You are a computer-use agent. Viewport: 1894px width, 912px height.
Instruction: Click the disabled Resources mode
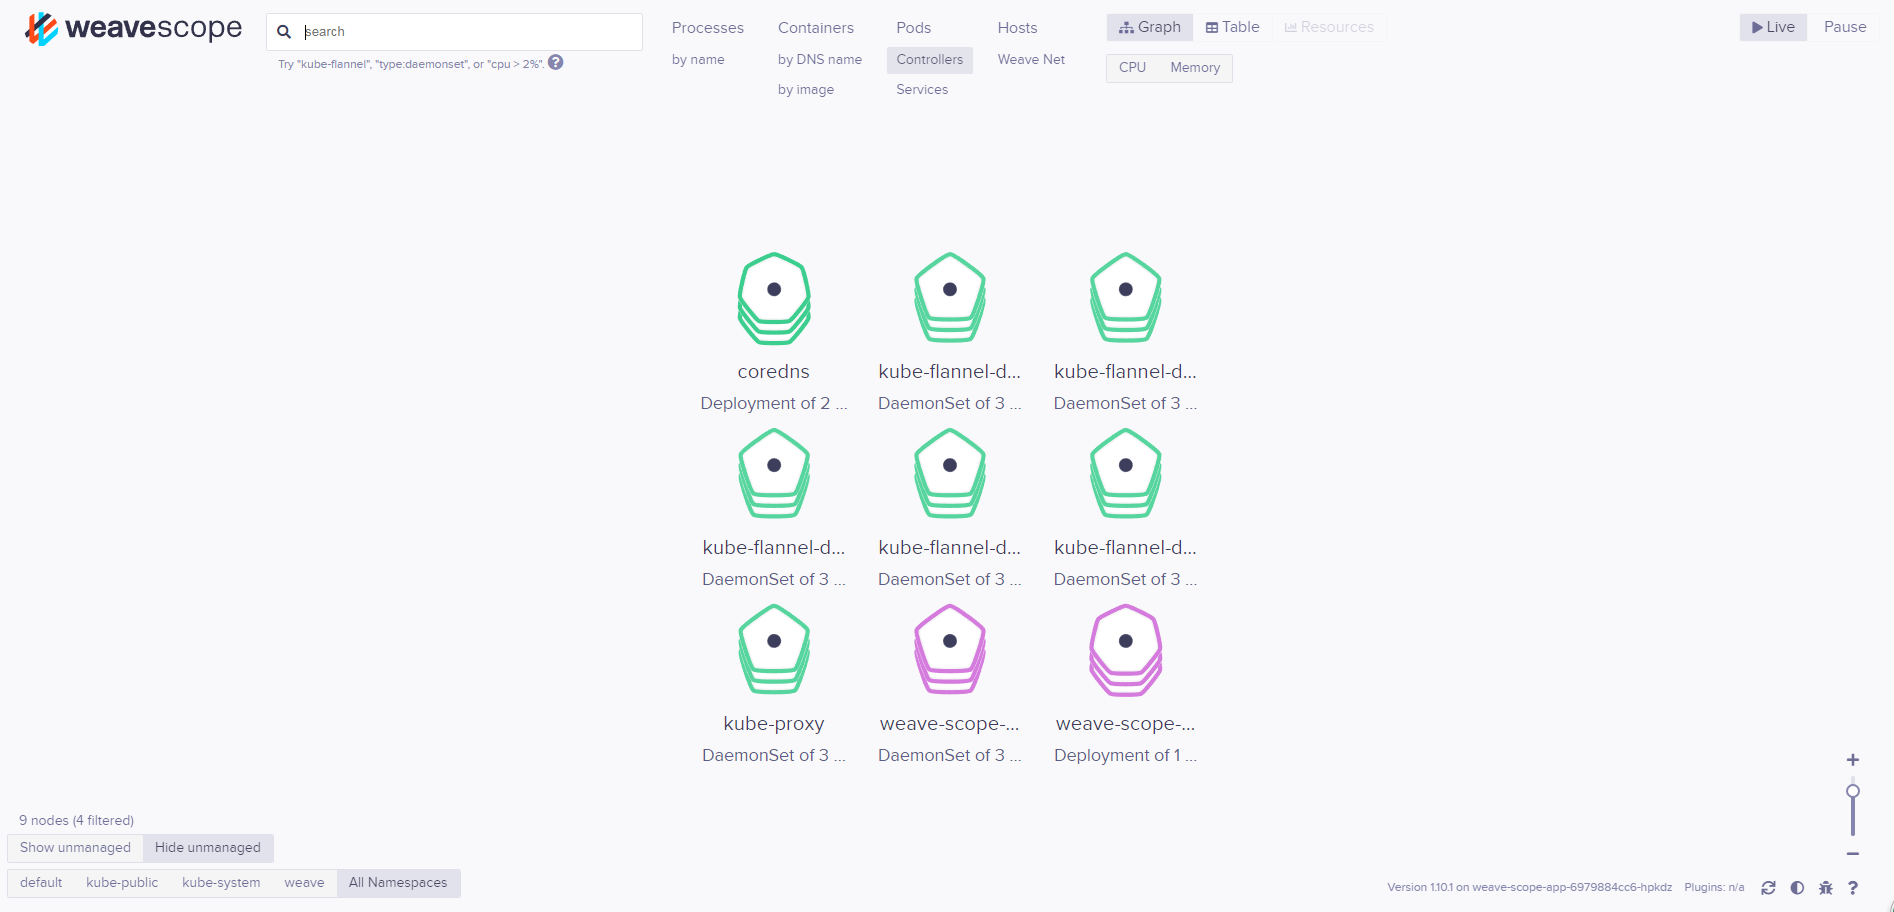tap(1329, 27)
